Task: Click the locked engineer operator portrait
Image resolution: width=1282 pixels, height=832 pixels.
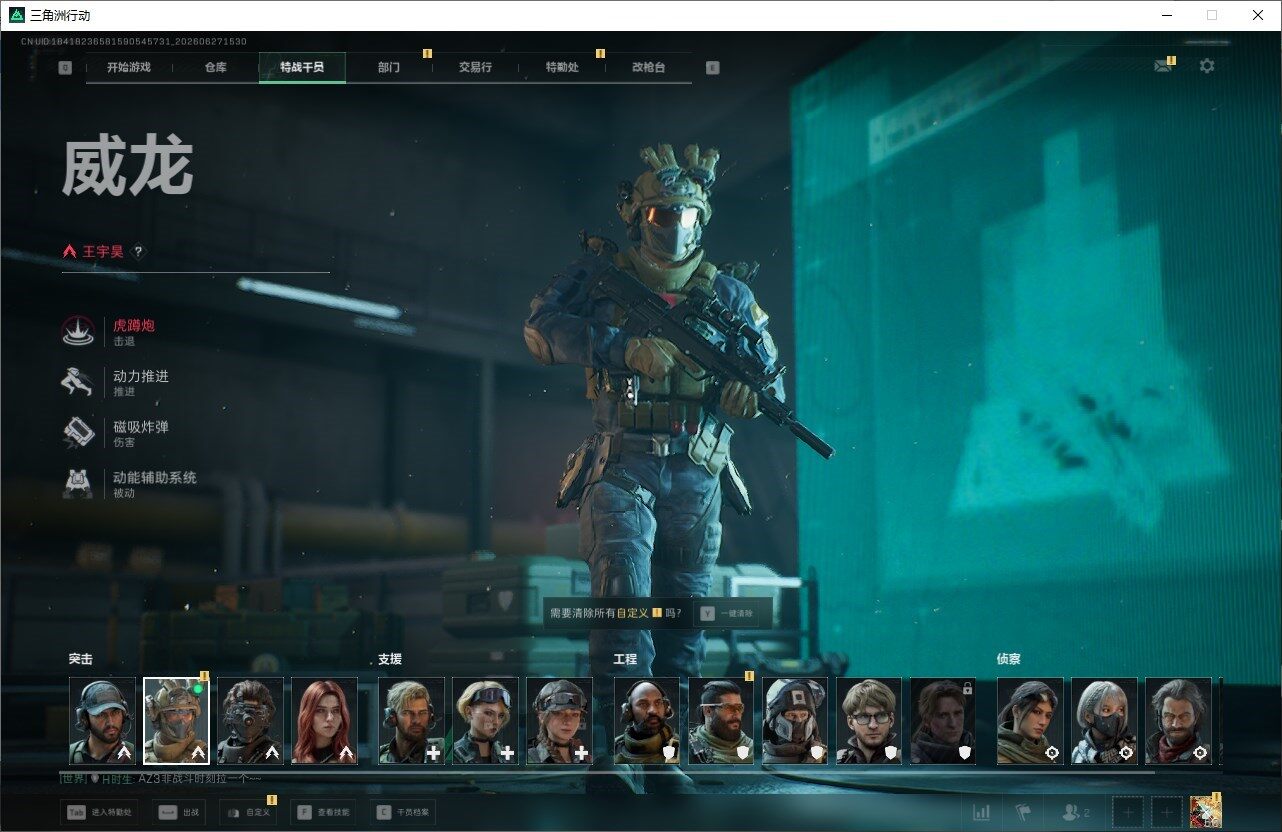Action: (x=942, y=721)
